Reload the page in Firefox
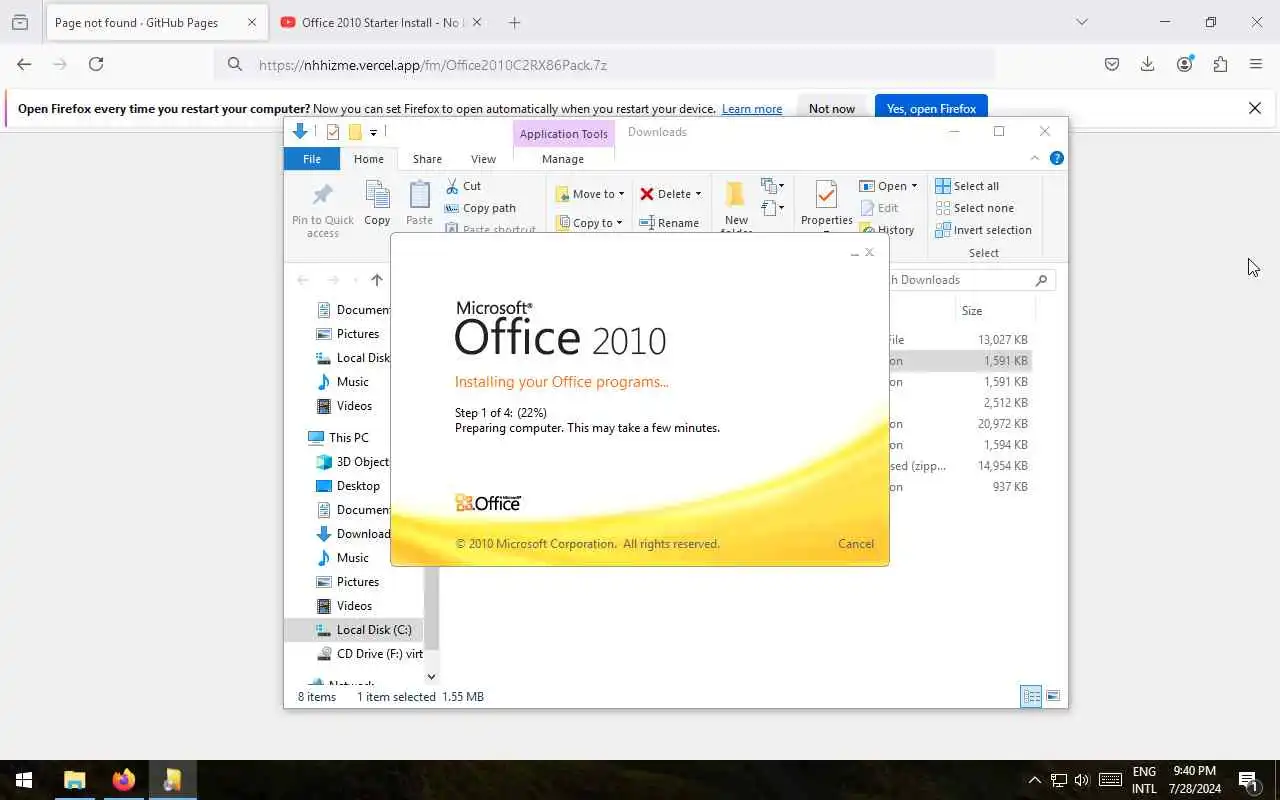This screenshot has height=800, width=1280. click(x=96, y=64)
